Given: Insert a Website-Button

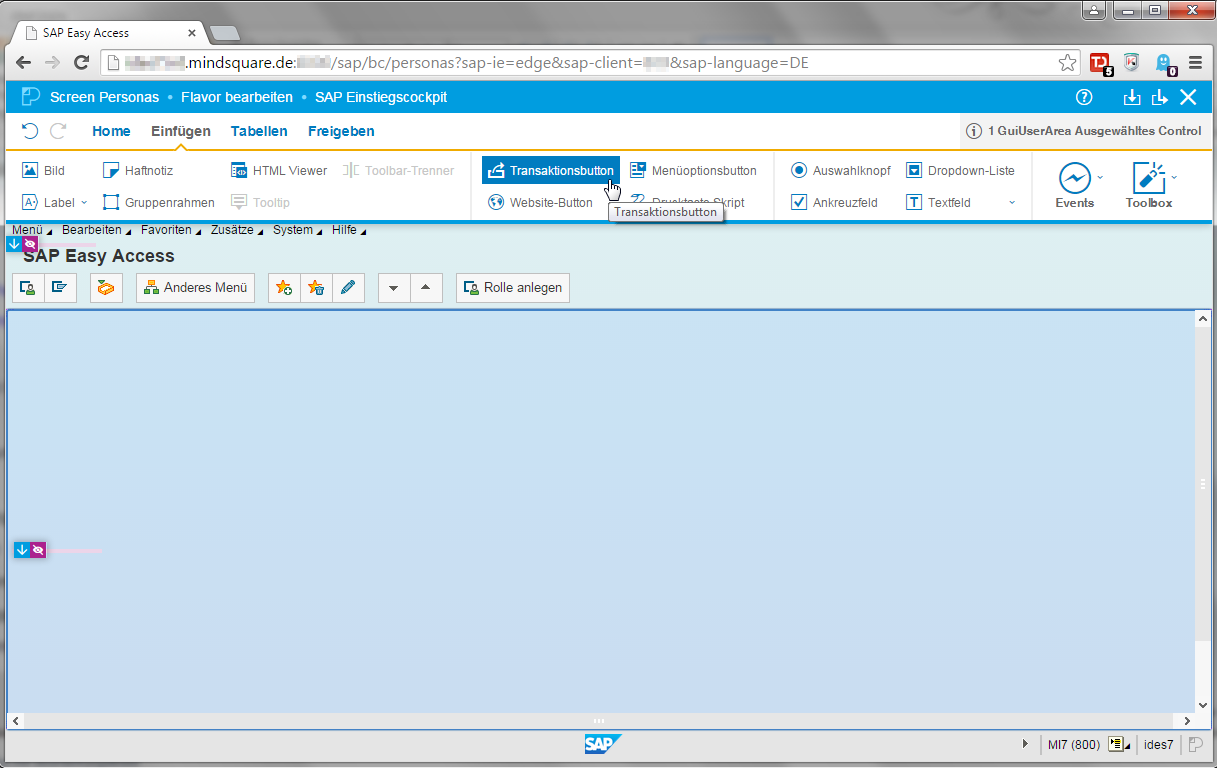Looking at the screenshot, I should click(x=540, y=202).
